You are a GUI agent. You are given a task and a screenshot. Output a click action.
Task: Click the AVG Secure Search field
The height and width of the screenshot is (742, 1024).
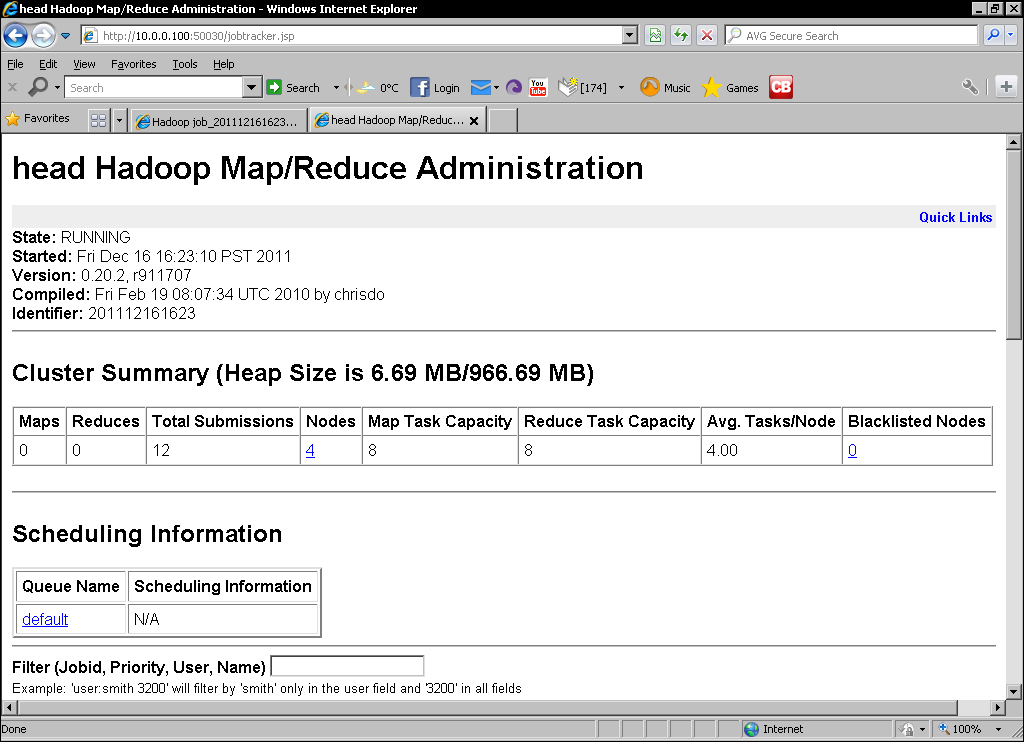point(852,35)
